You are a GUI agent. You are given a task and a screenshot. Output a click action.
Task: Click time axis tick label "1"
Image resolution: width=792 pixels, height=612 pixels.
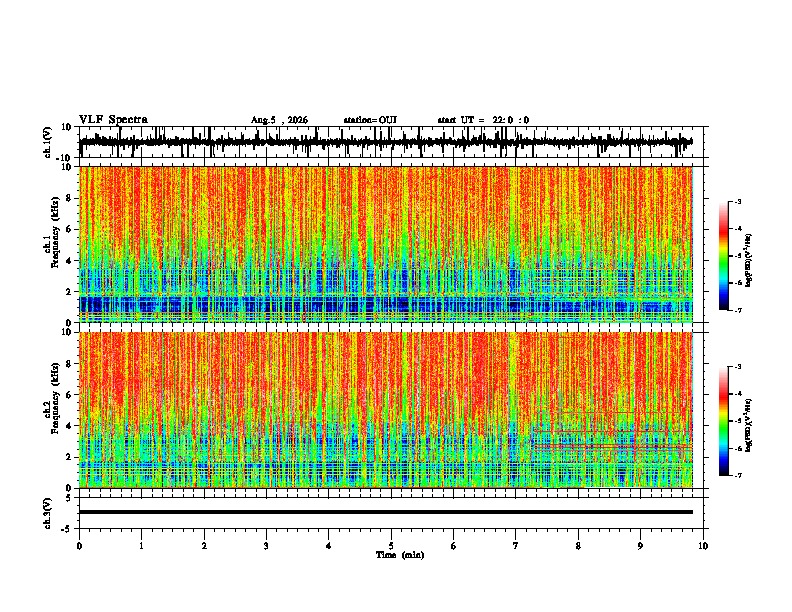141,546
